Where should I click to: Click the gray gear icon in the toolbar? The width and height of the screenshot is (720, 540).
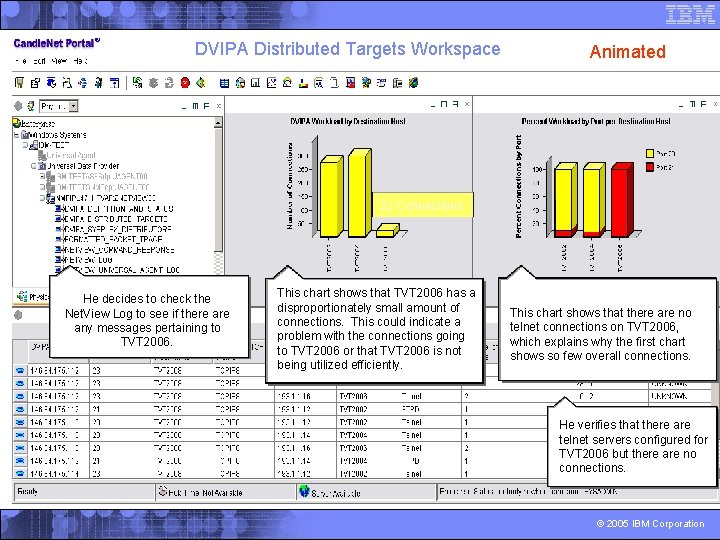tap(153, 83)
